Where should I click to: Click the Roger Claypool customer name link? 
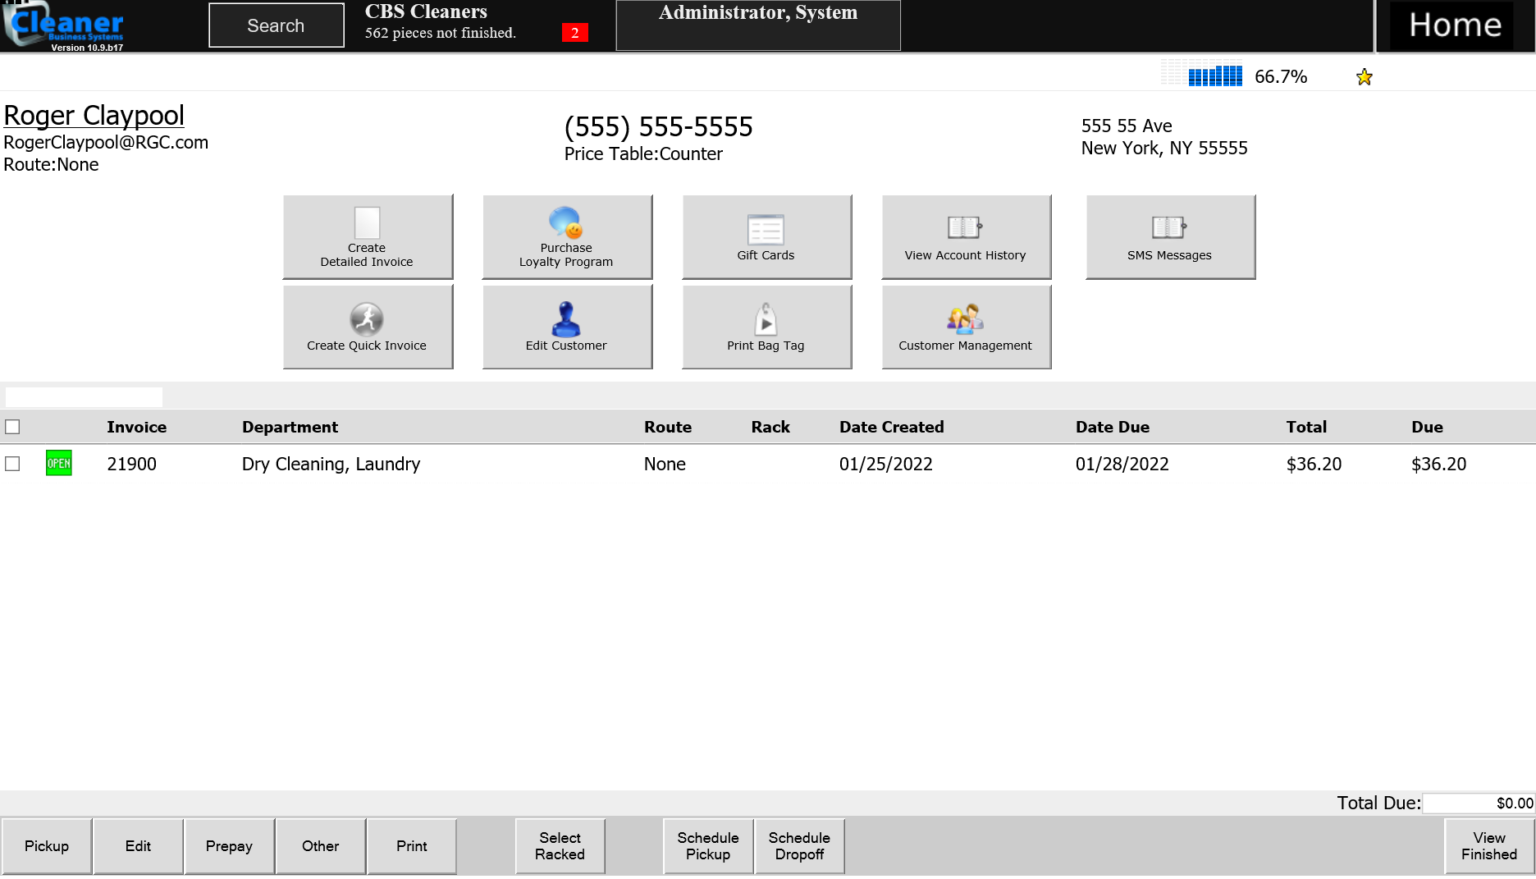(94, 116)
